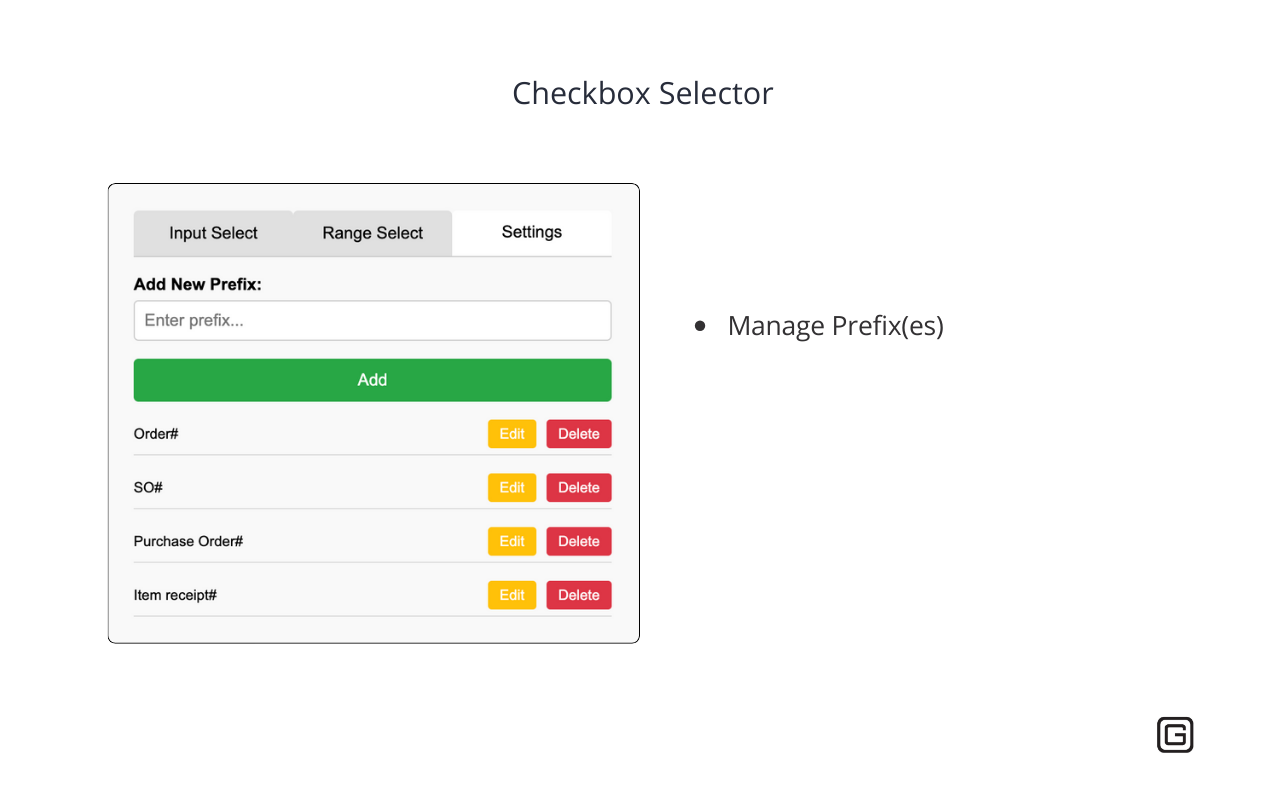This screenshot has height=800, width=1280.
Task: Select the Item receipt# row label
Action: pyautogui.click(x=175, y=594)
